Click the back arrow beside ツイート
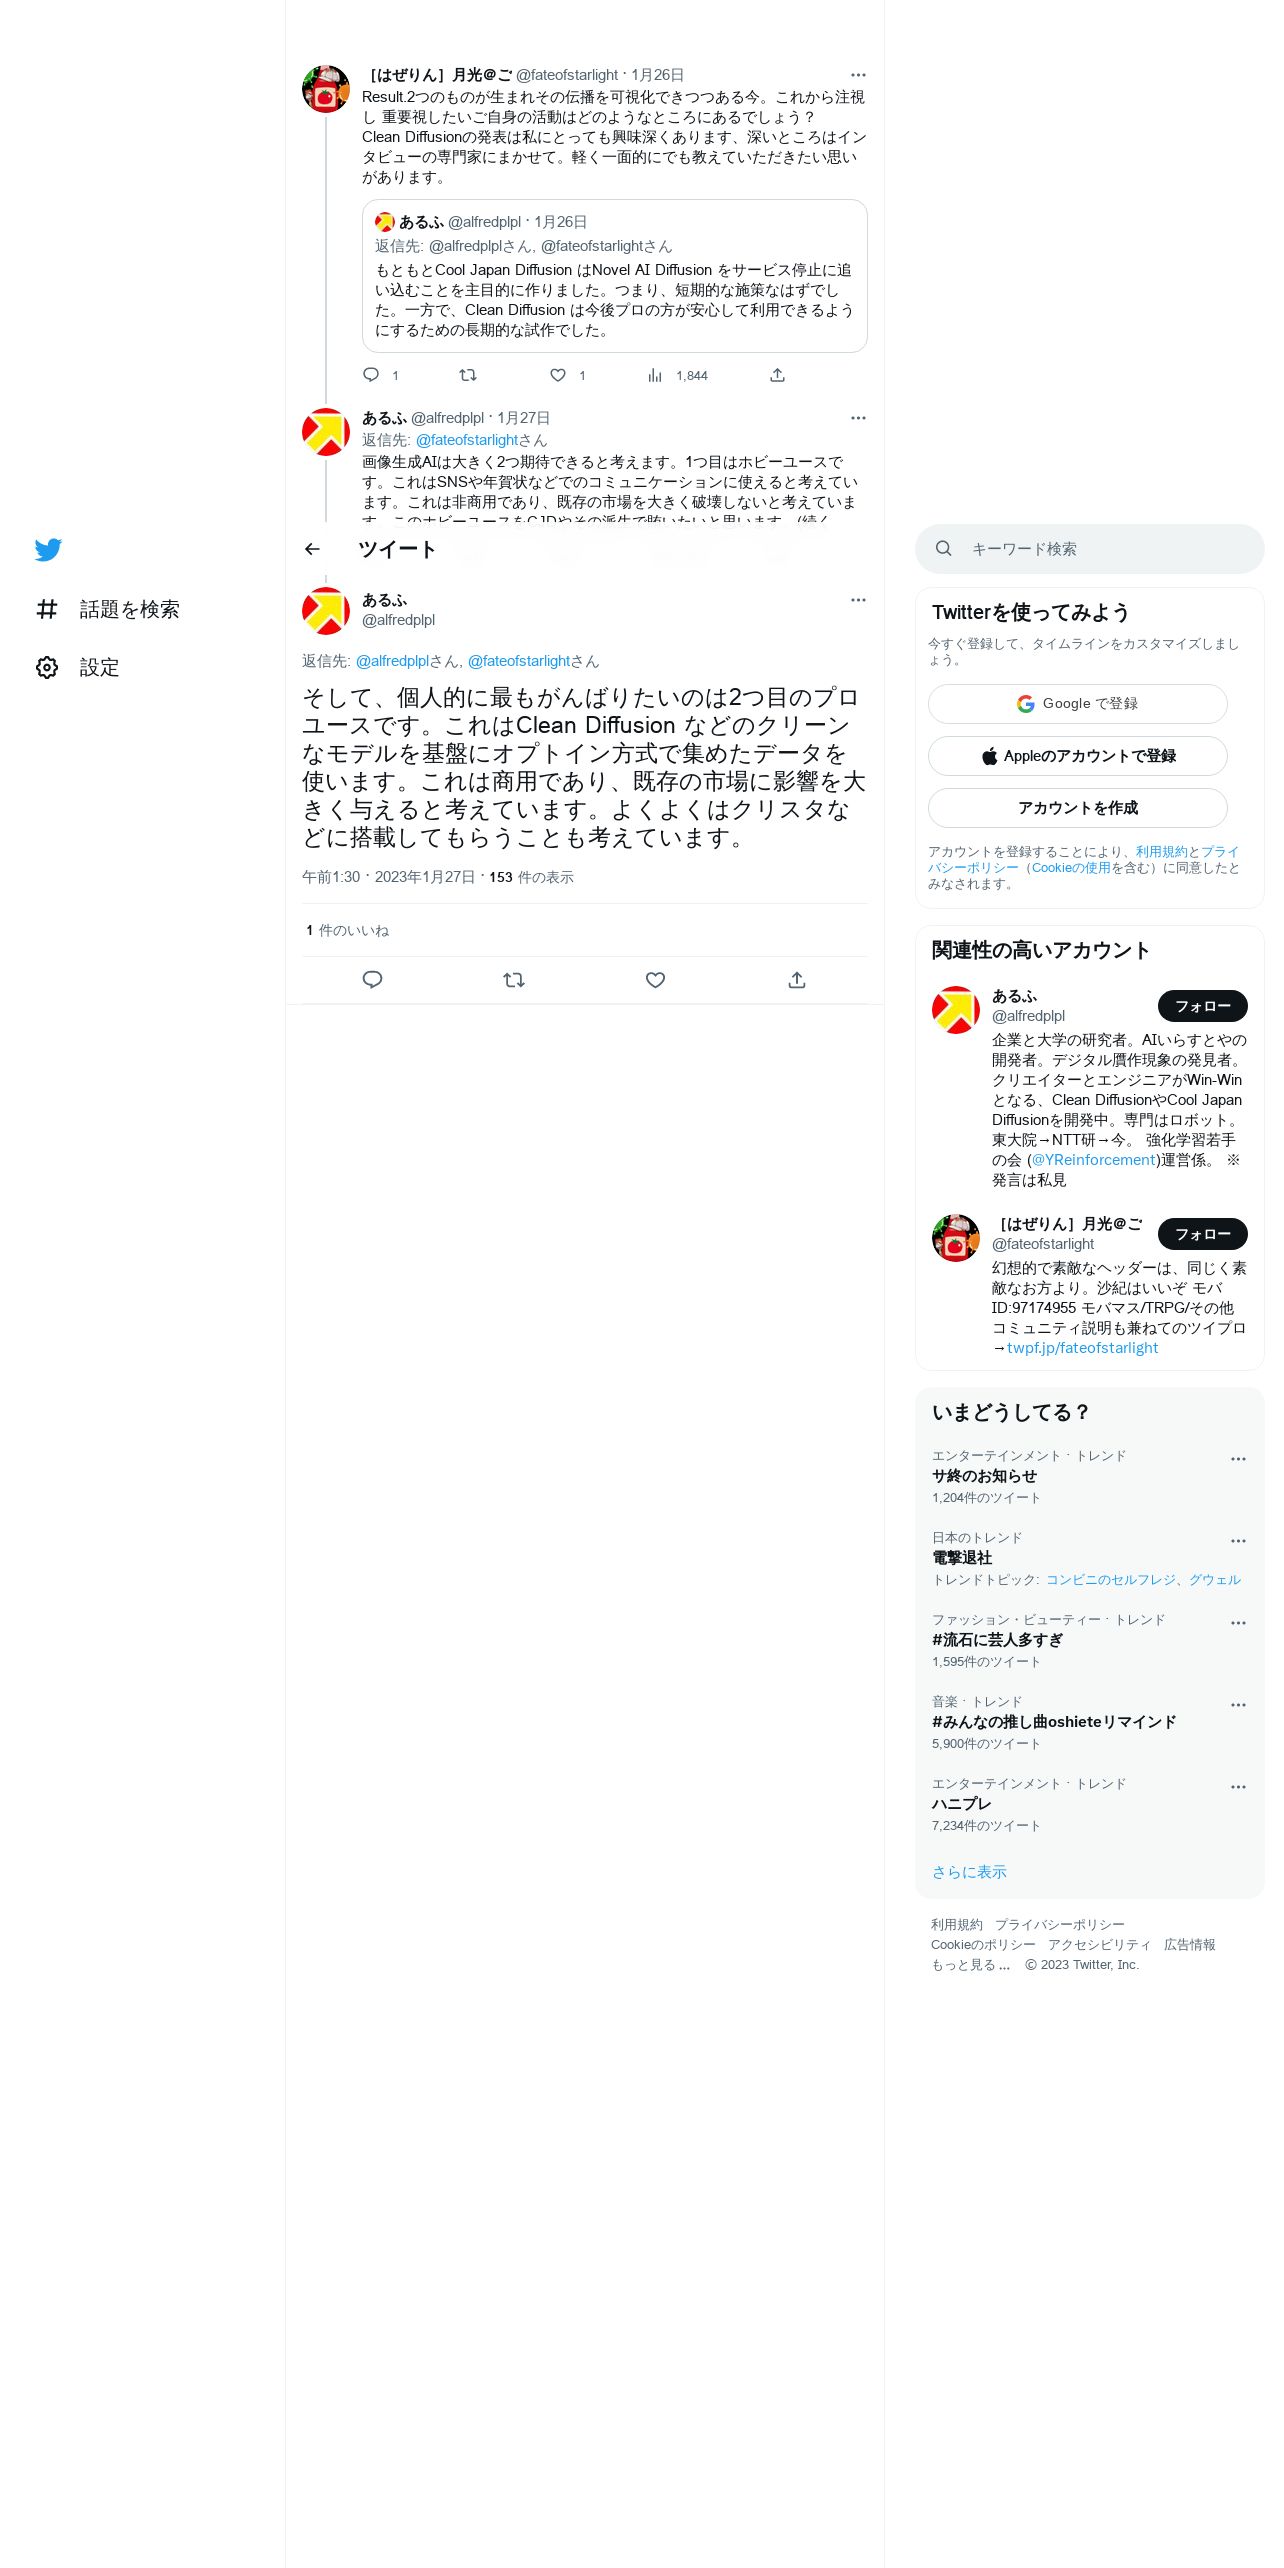The width and height of the screenshot is (1284, 2568). (312, 549)
